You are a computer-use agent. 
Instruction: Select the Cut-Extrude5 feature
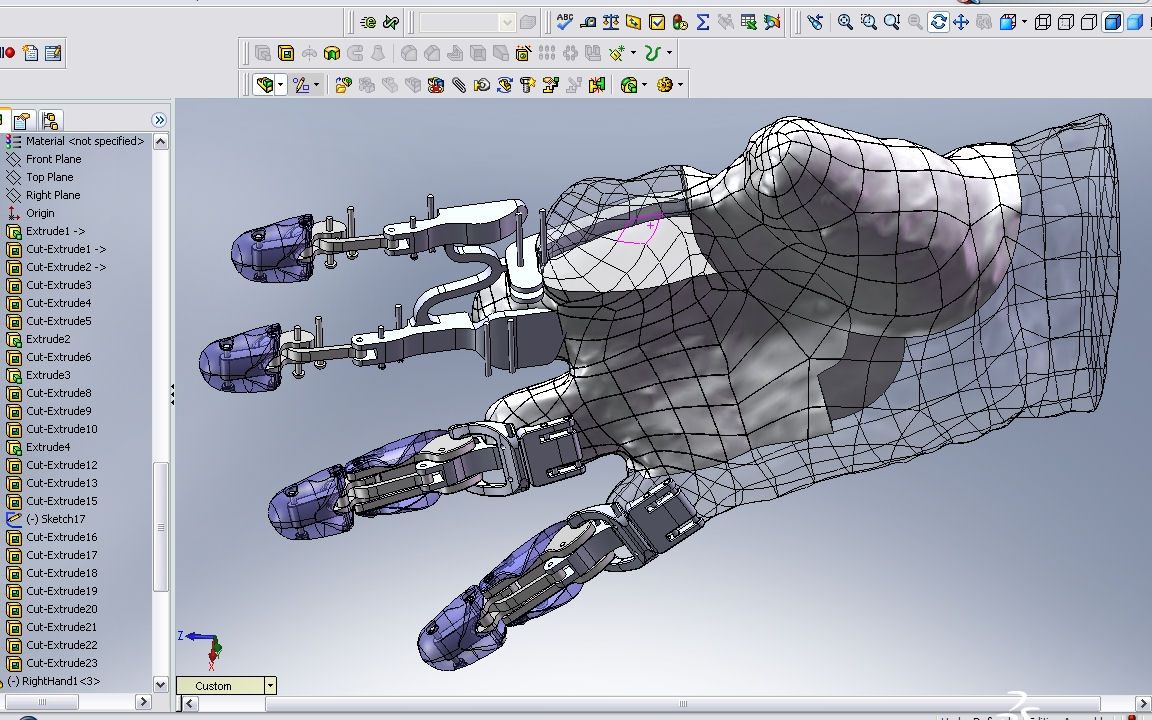click(59, 321)
